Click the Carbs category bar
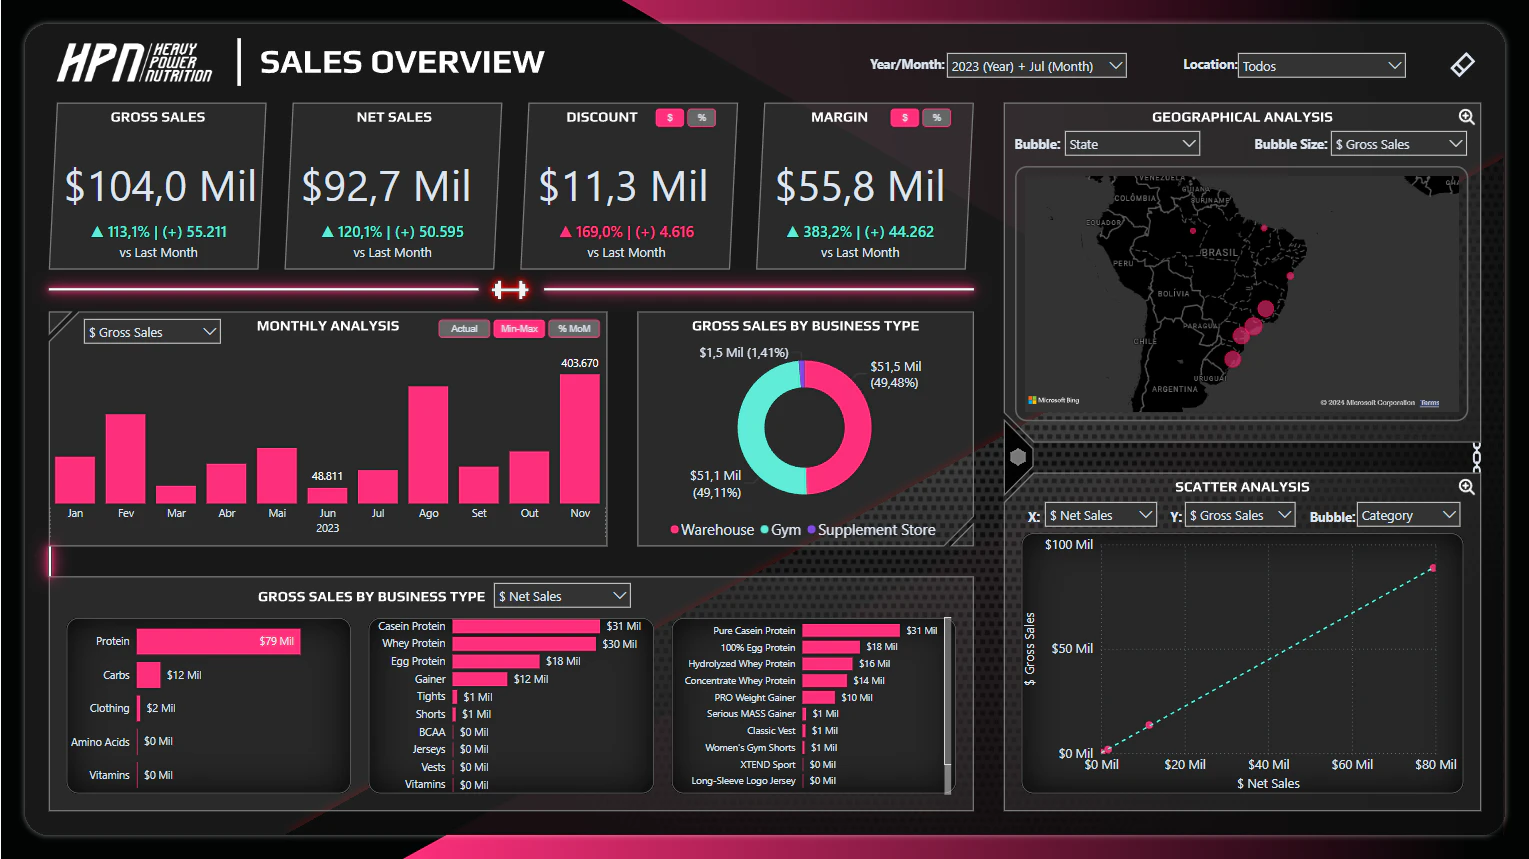1529x859 pixels. coord(148,675)
